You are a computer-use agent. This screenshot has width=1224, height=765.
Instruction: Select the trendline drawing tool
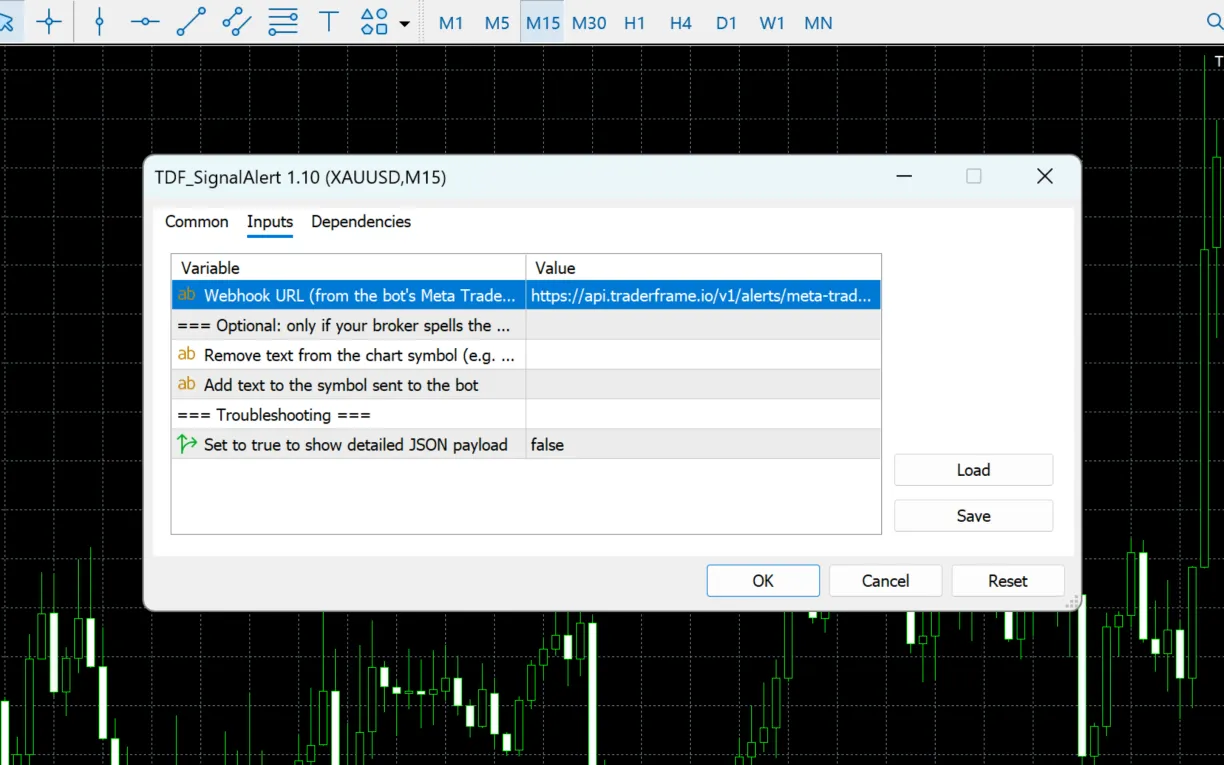191,22
